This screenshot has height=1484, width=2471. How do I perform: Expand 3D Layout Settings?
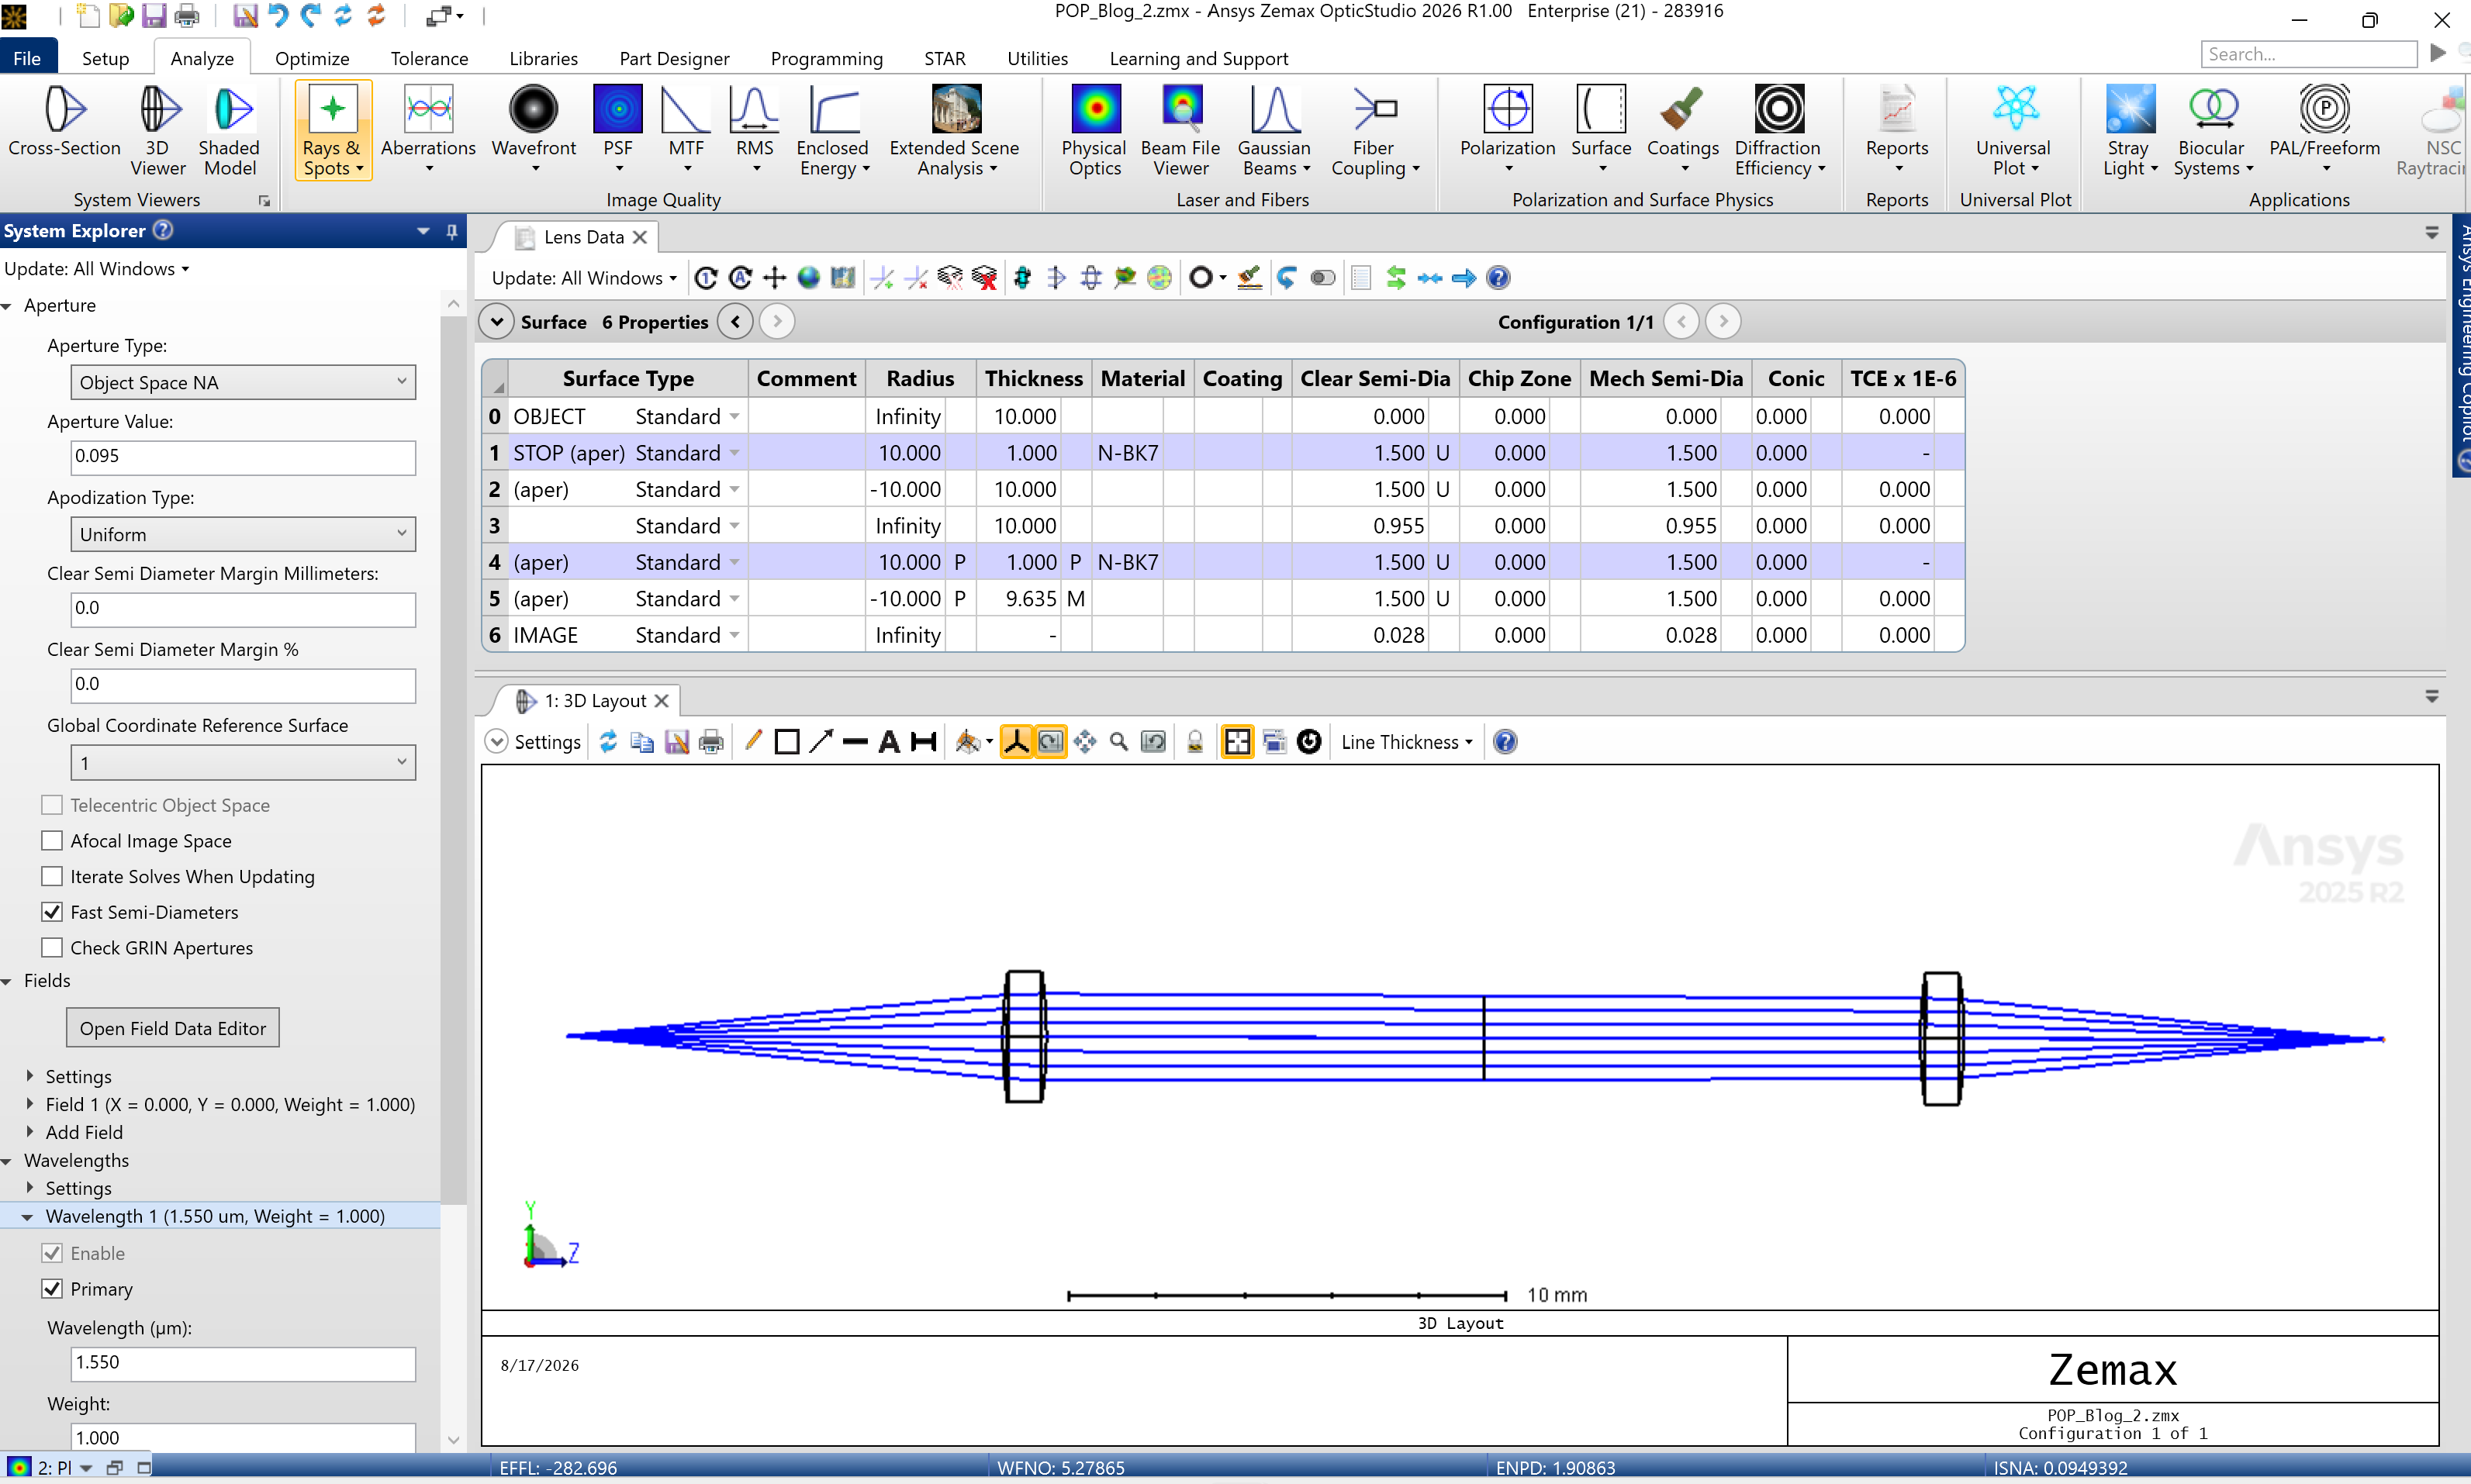[x=534, y=742]
